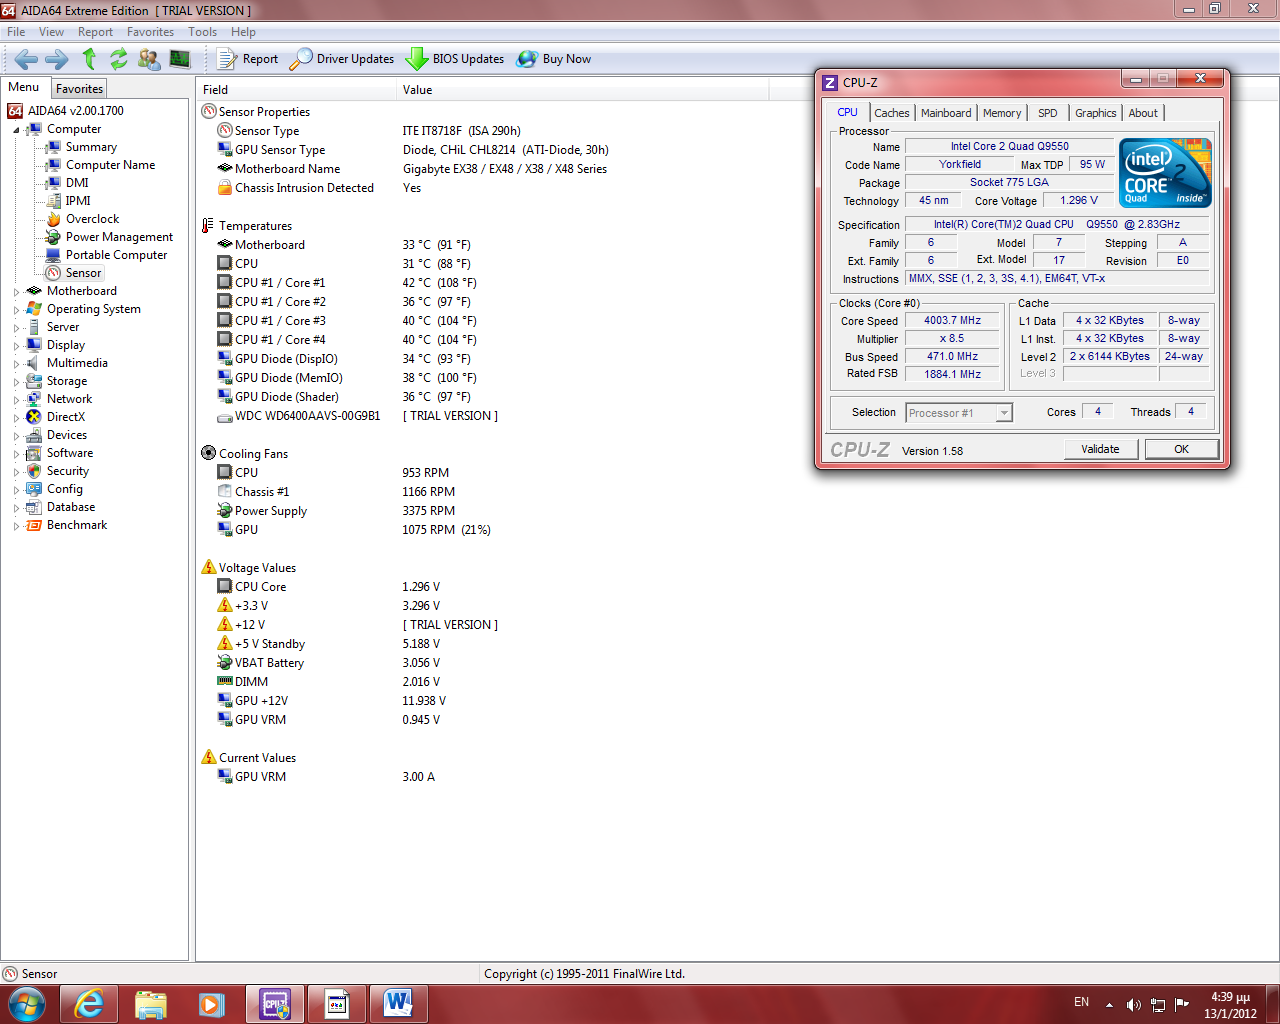Image resolution: width=1280 pixels, height=1024 pixels.
Task: Expand the Network tree node
Action: coord(16,400)
